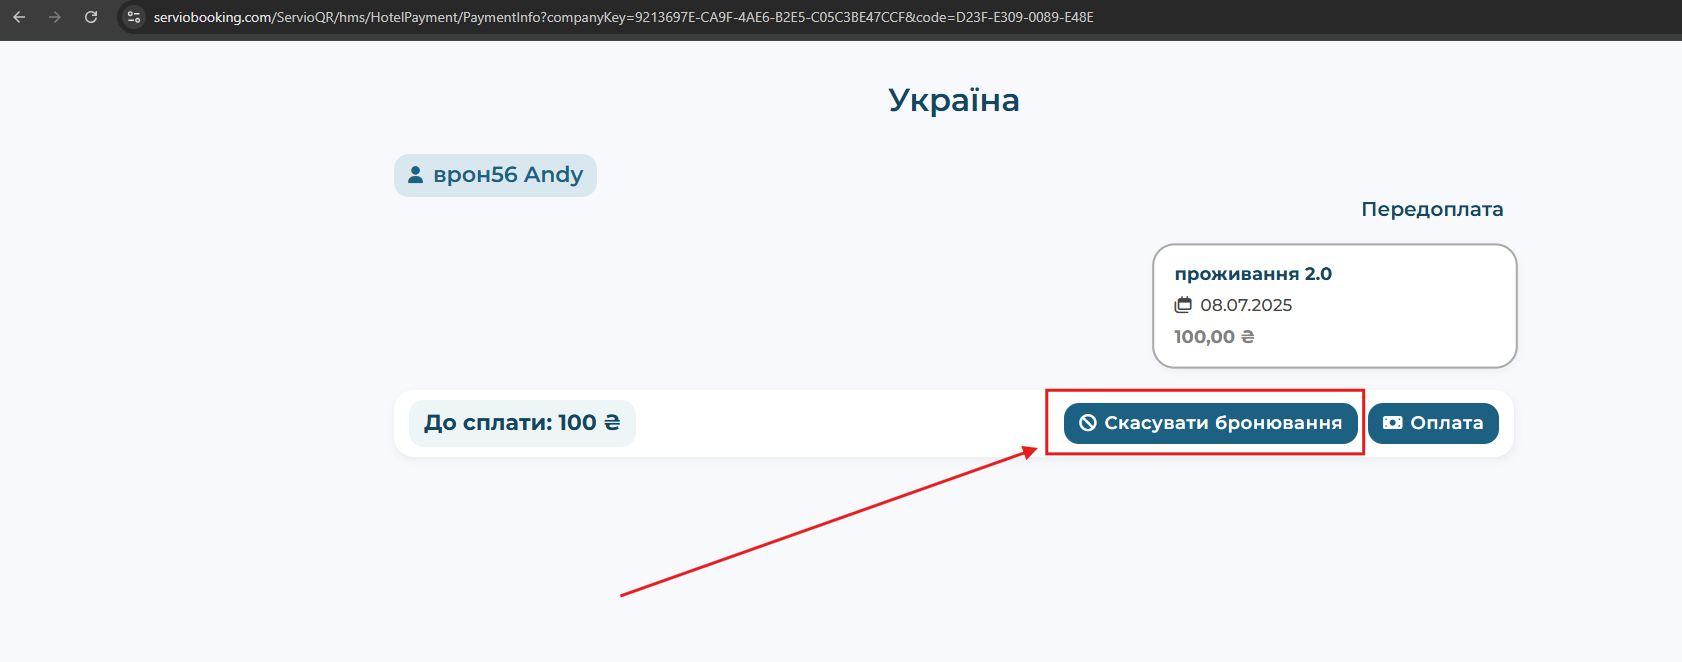This screenshot has height=662, width=1682.
Task: Click the browser back arrow
Action: 19,17
